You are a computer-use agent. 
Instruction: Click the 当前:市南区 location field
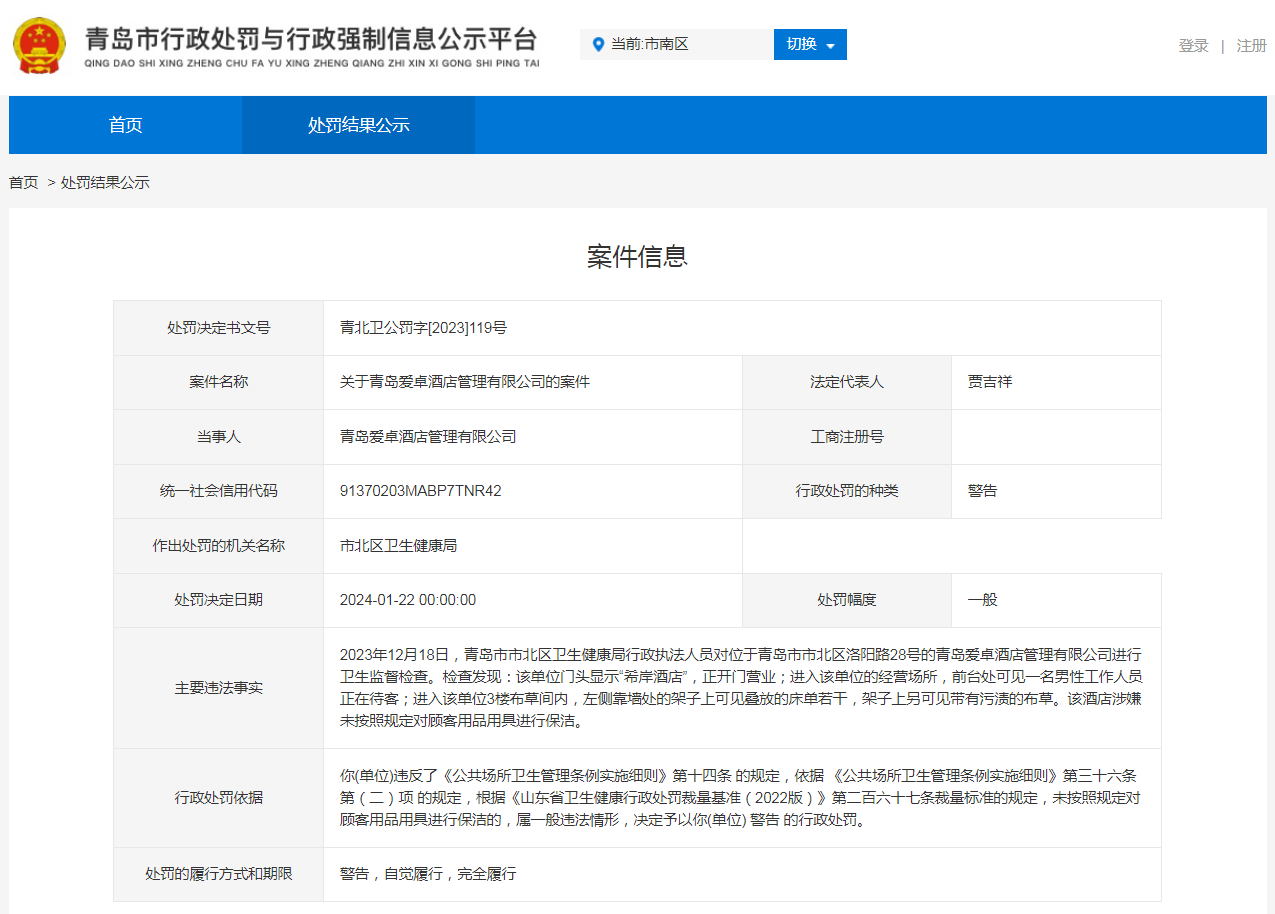pos(677,44)
